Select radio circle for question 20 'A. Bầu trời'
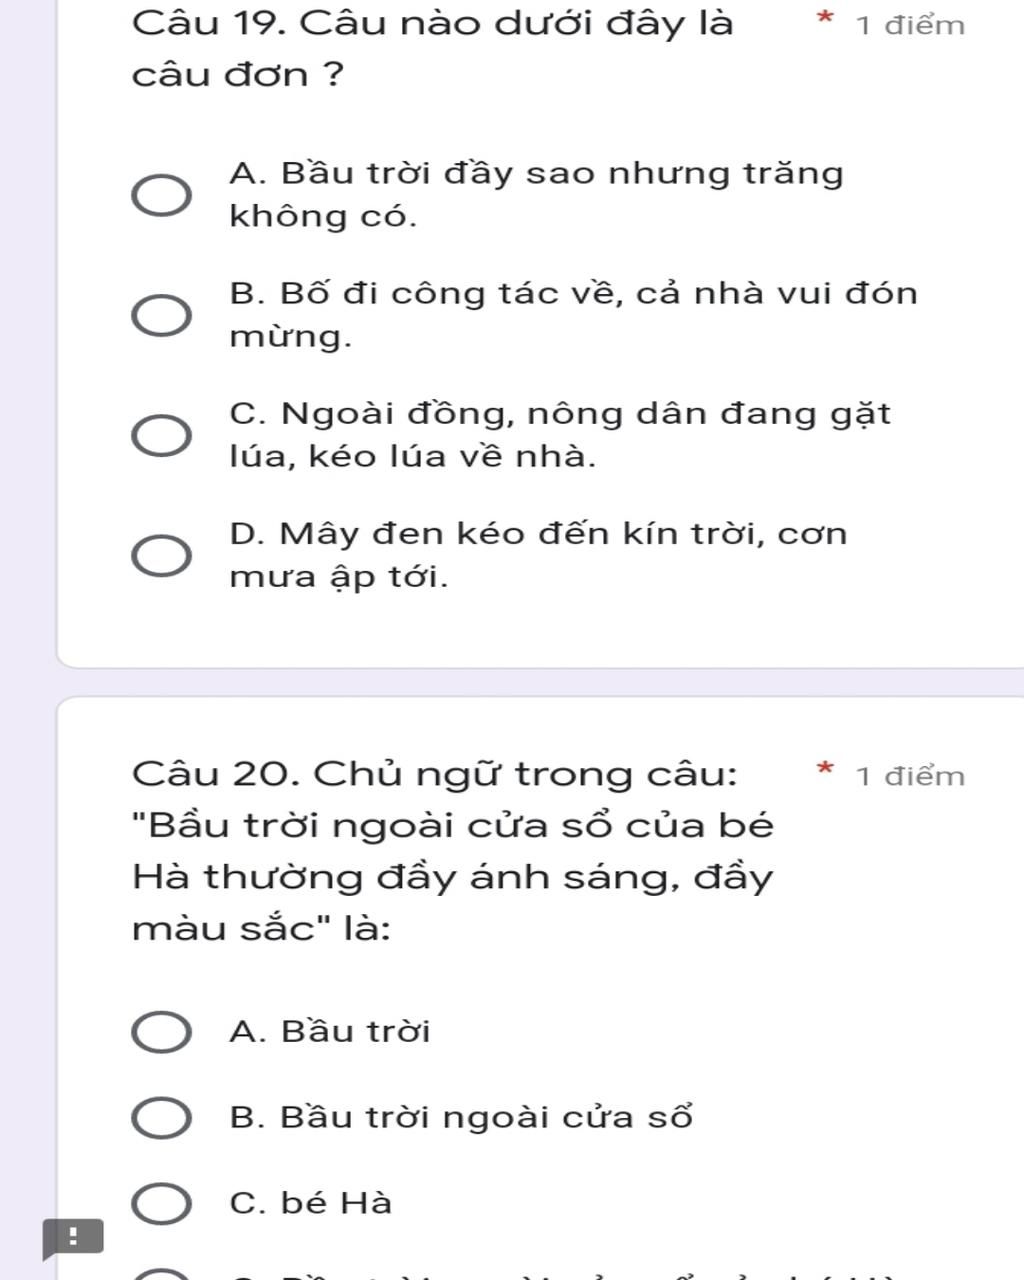Screen dimensions: 1024x1280 pyautogui.click(x=162, y=1032)
